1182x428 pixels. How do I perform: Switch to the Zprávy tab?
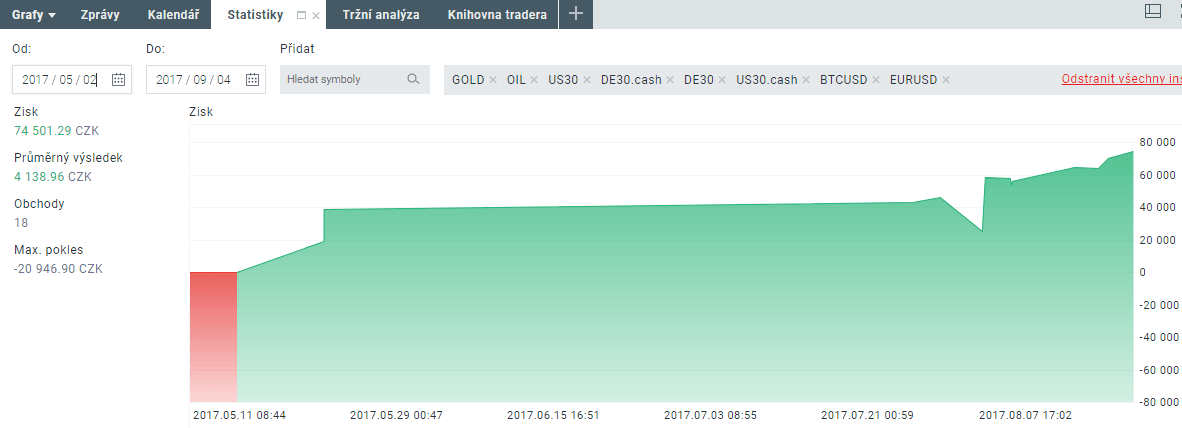(101, 15)
